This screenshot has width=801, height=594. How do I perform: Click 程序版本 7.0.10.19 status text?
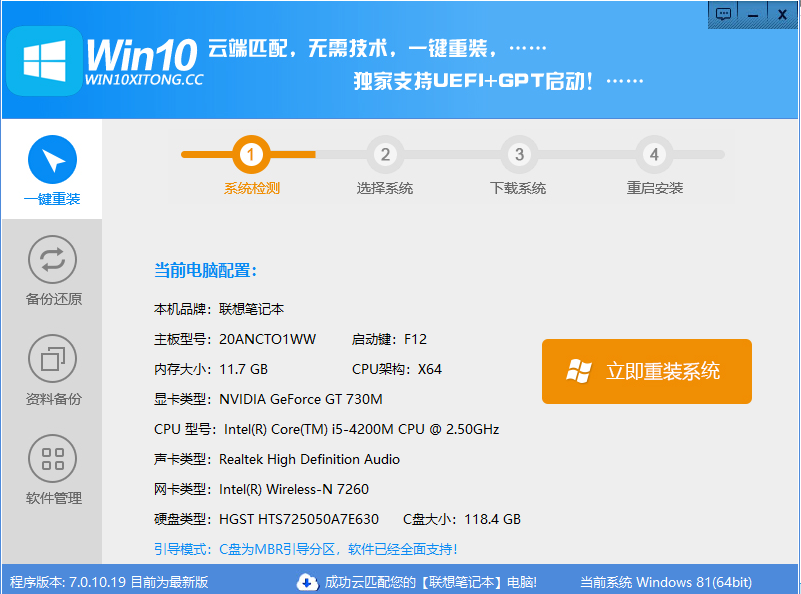(109, 582)
